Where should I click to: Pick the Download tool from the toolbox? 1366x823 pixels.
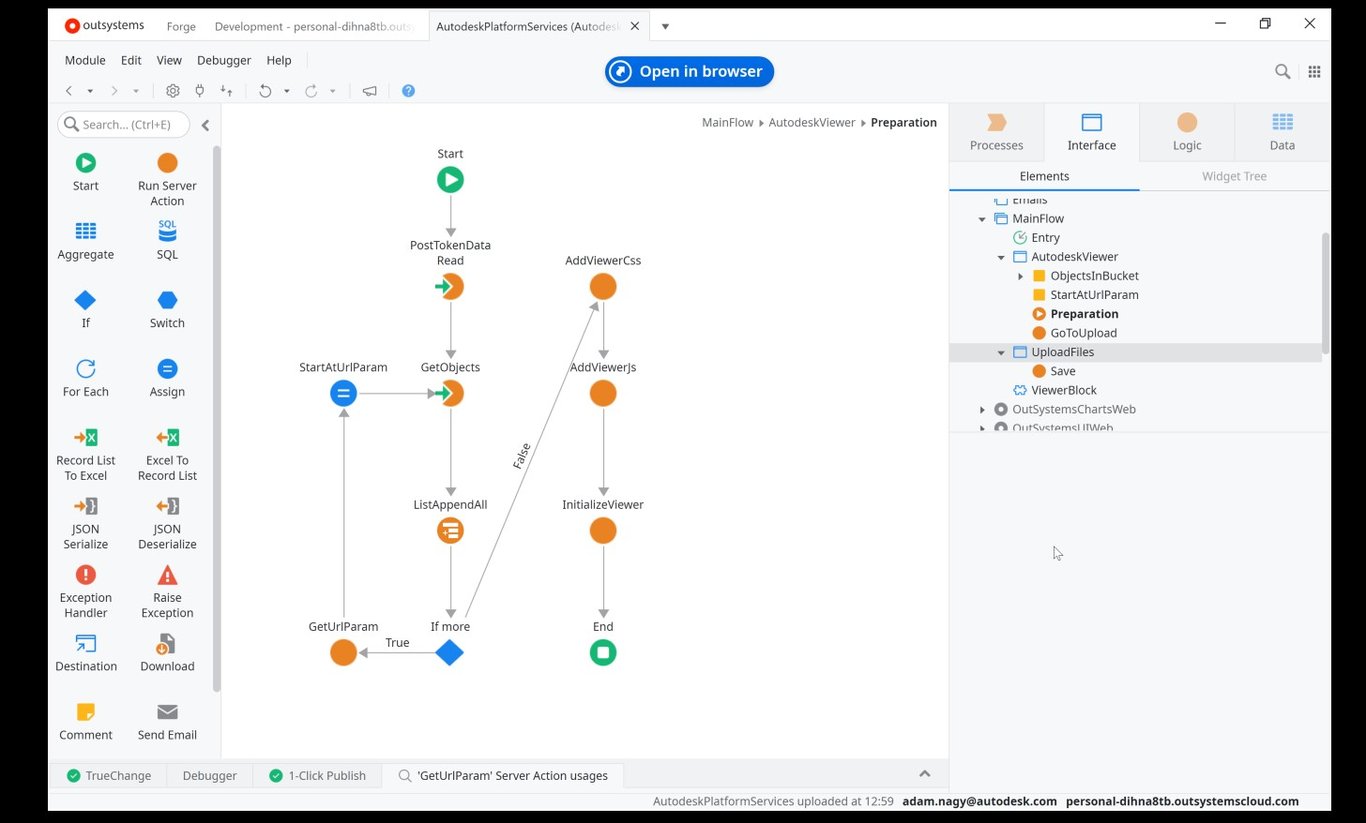point(166,652)
